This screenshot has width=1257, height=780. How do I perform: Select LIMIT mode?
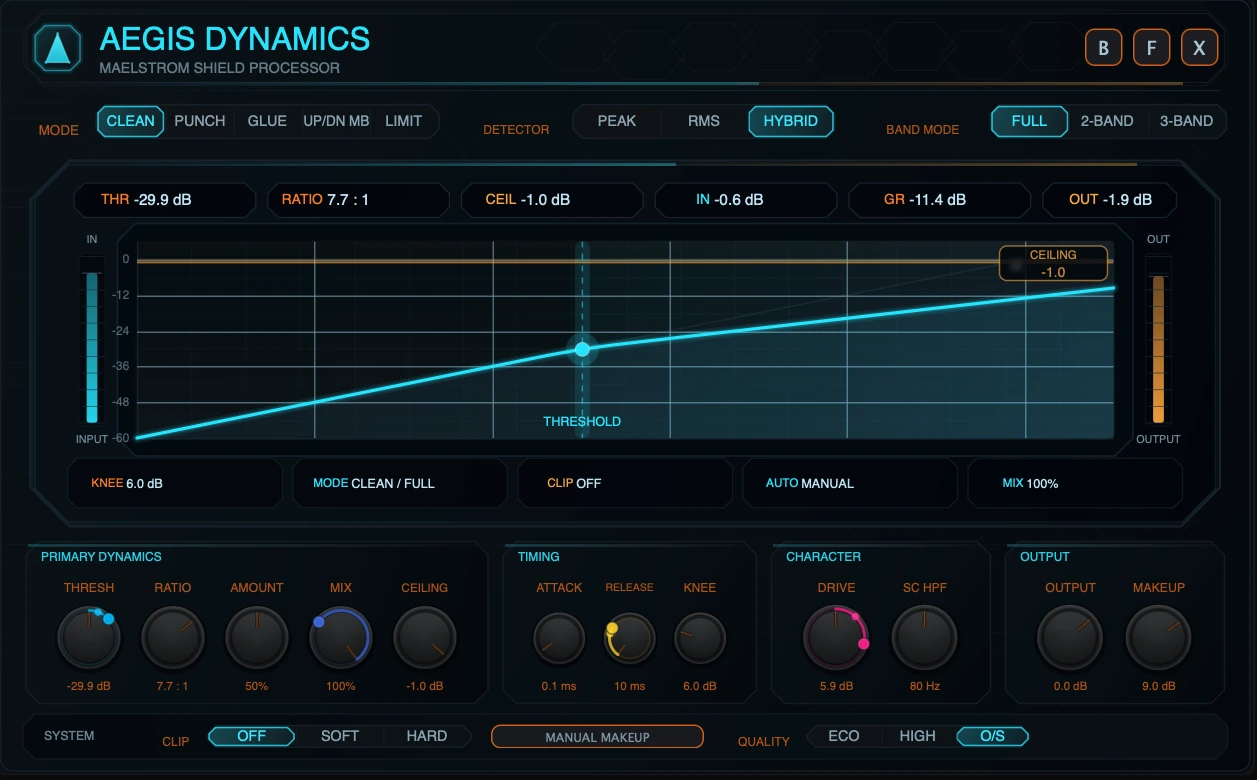coord(404,121)
